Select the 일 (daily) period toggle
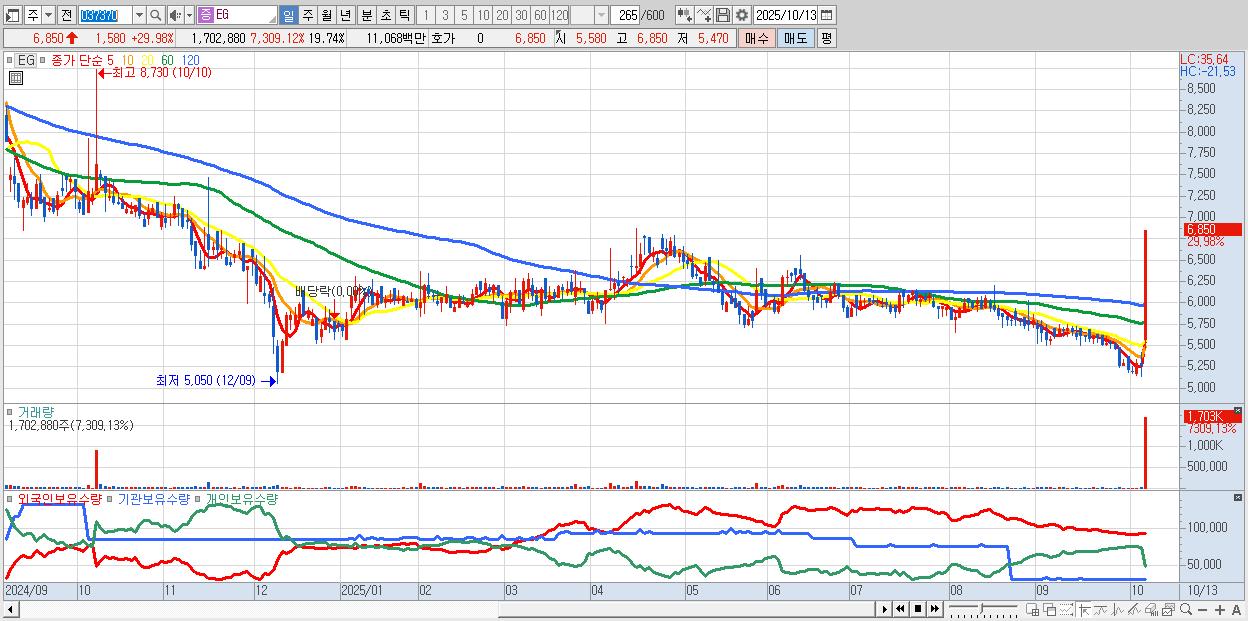Screen dimensions: 1248x621 pos(288,15)
